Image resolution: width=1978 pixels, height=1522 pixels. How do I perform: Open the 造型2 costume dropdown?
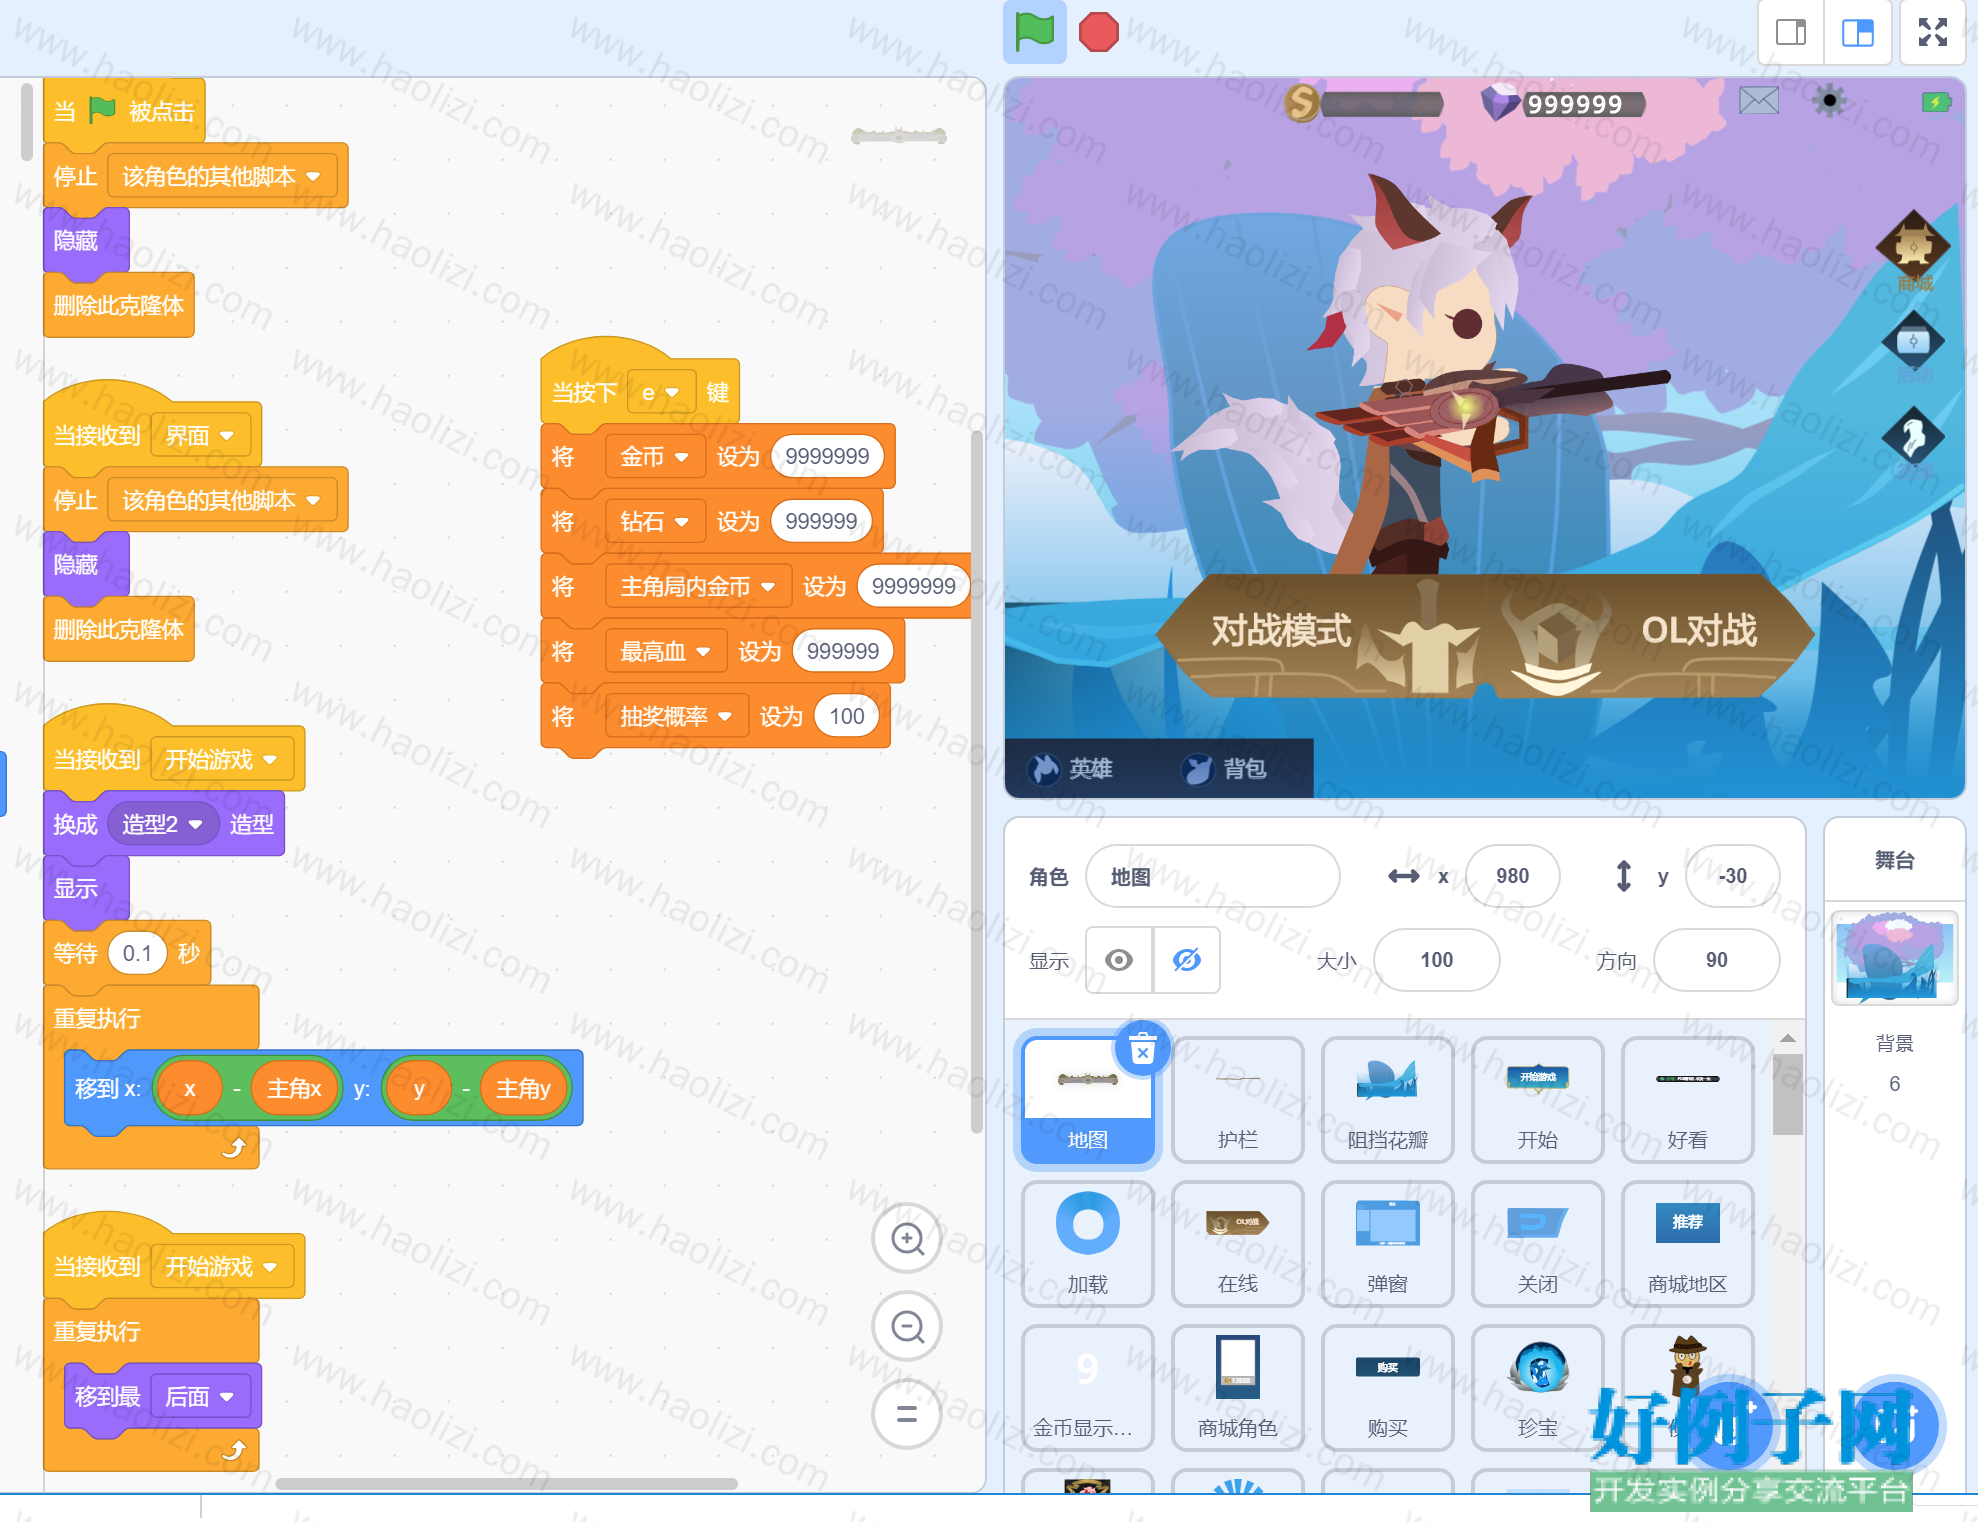[162, 824]
